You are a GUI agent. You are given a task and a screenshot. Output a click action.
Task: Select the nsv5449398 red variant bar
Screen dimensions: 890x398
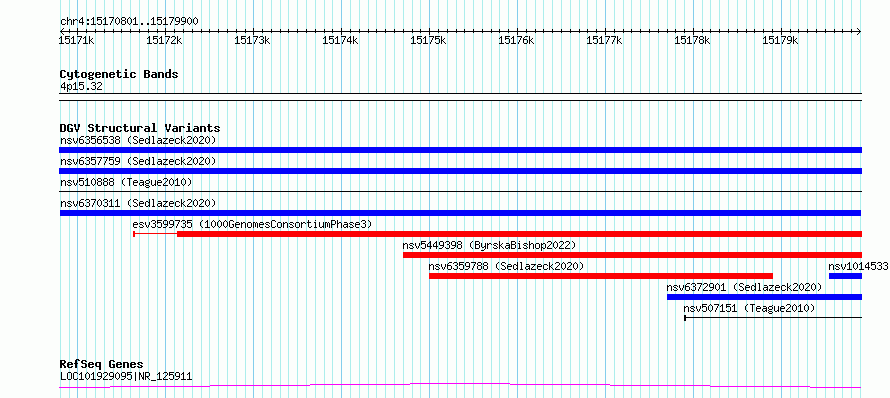632,255
